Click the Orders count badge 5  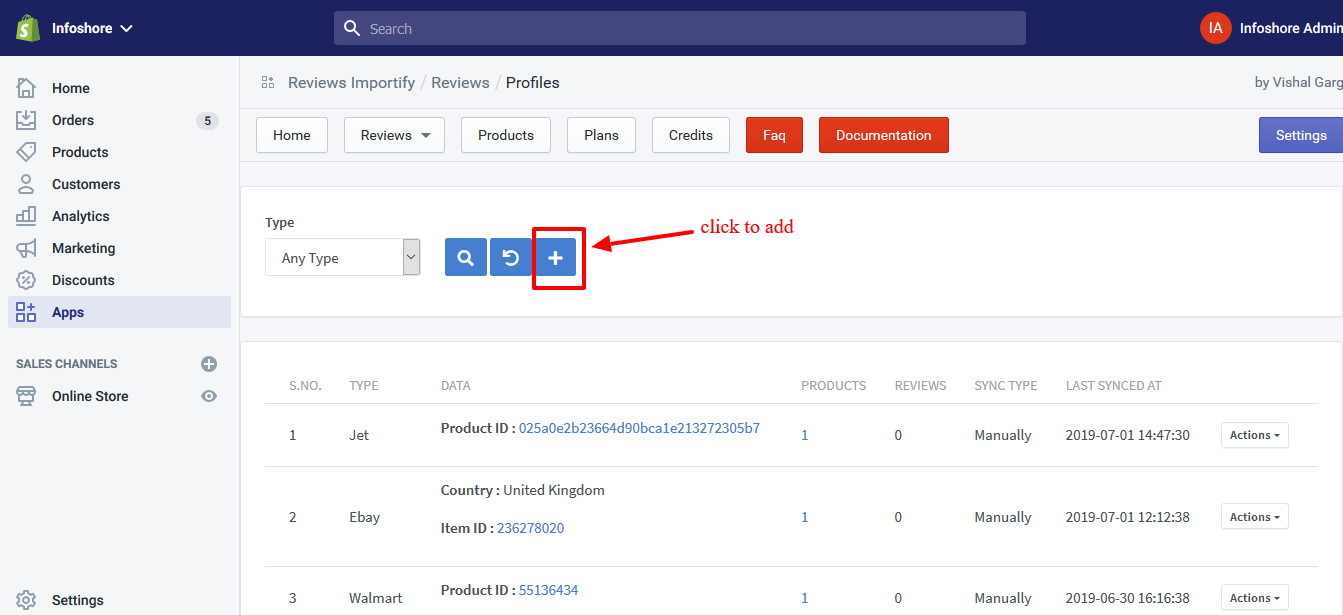(x=207, y=120)
